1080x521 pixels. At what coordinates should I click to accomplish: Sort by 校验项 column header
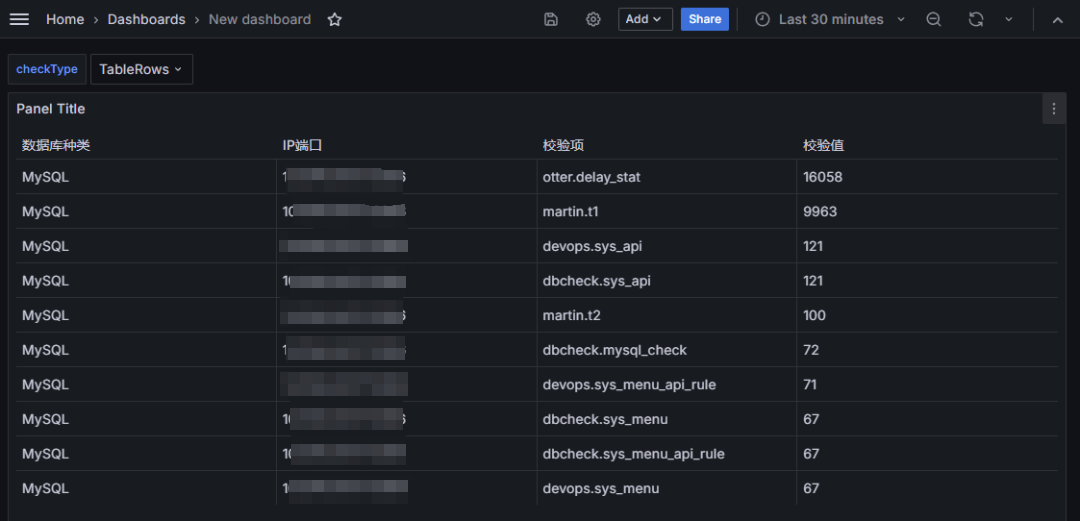pos(563,145)
